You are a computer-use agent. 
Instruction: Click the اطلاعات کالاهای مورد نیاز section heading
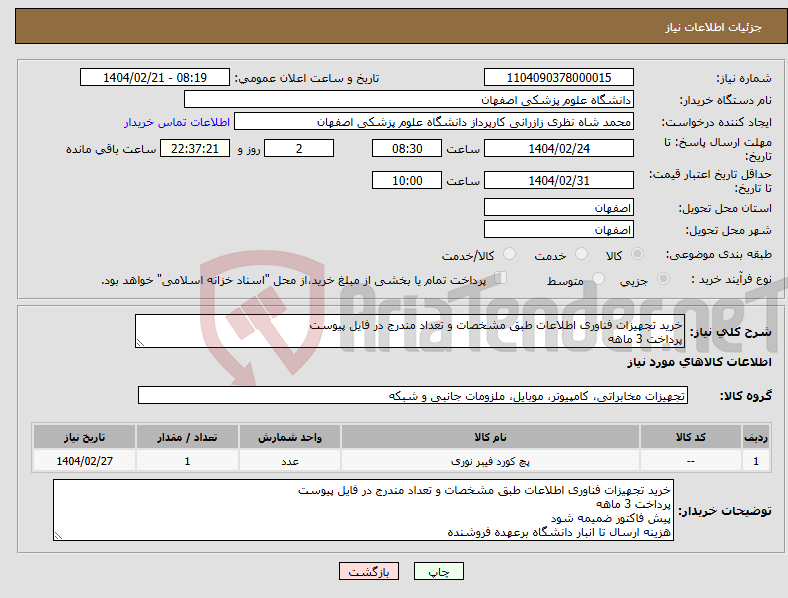point(699,362)
